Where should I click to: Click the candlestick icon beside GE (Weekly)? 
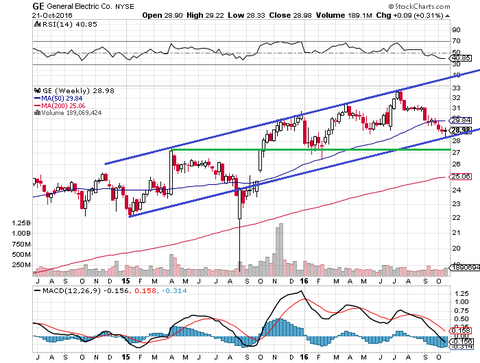click(x=37, y=91)
